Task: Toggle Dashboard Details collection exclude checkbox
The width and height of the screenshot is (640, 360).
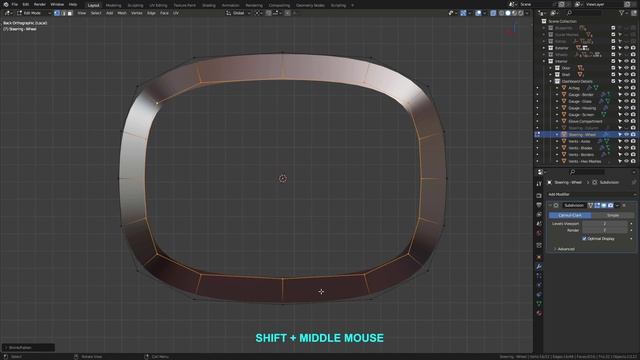Action: coord(613,81)
